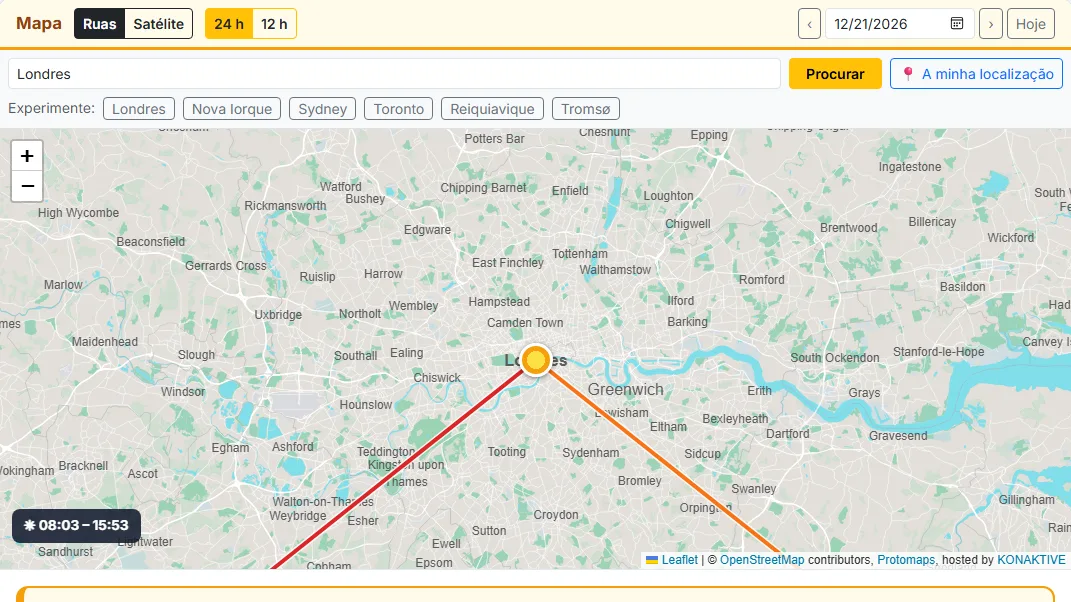The image size is (1071, 602).
Task: Open the calendar date picker icon
Action: (956, 24)
